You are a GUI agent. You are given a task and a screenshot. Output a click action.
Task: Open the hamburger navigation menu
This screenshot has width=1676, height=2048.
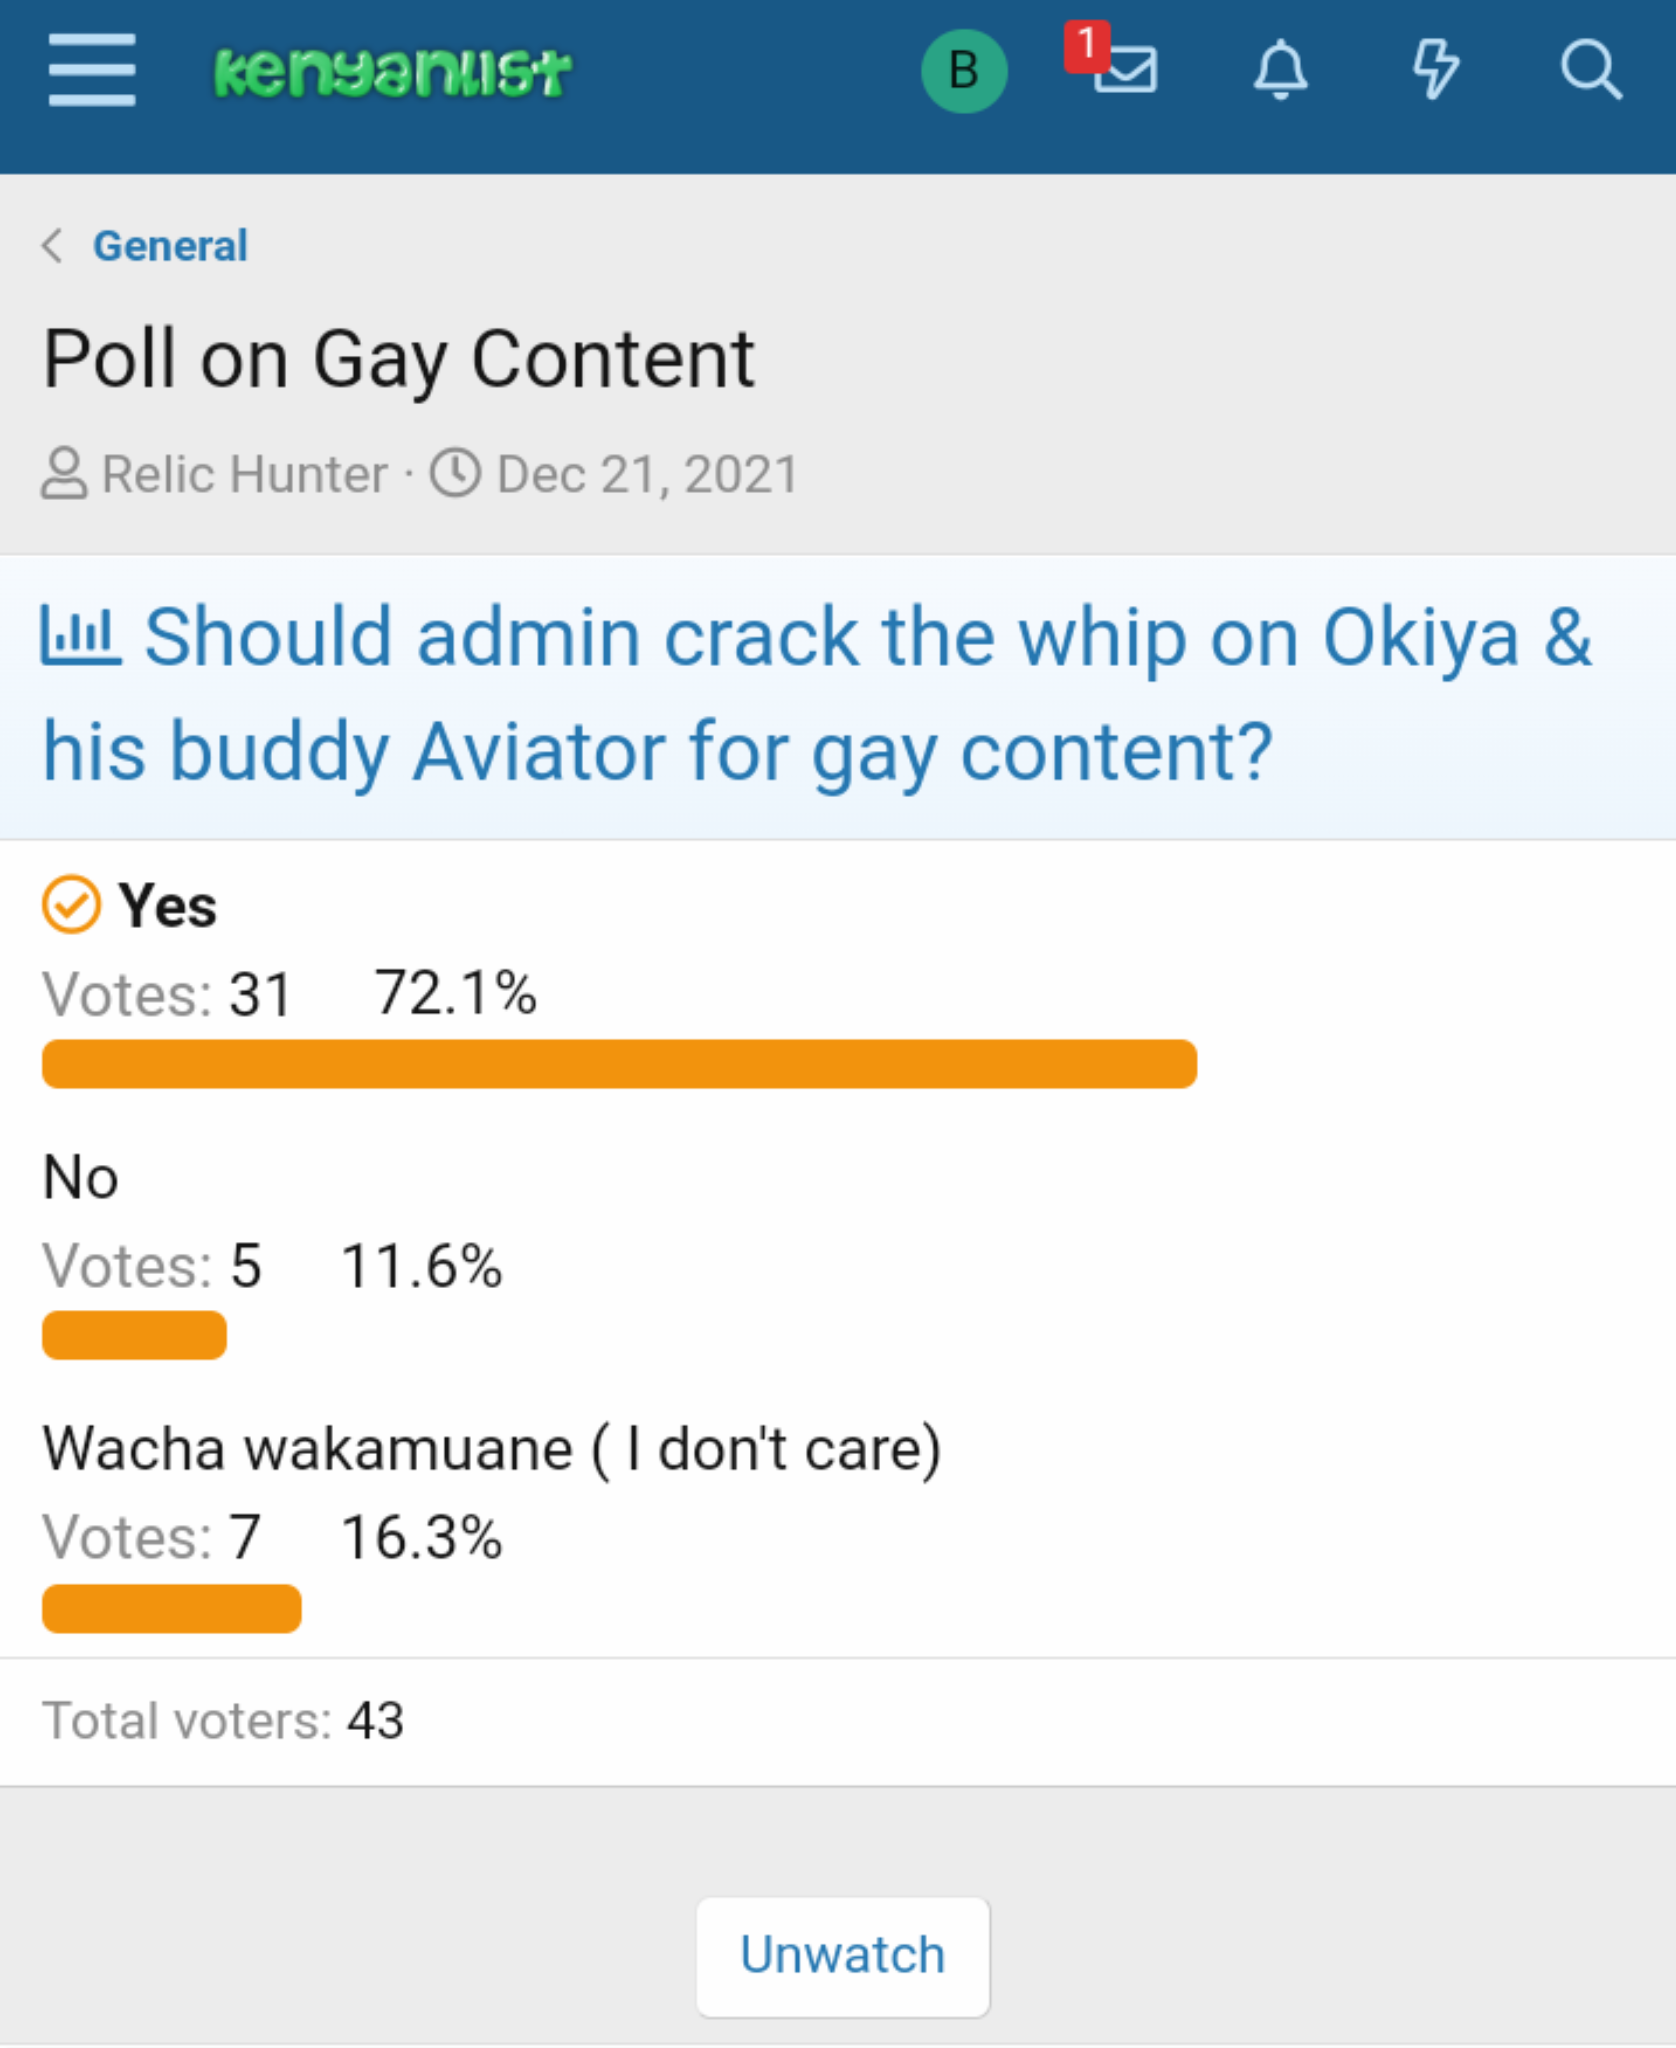91,70
